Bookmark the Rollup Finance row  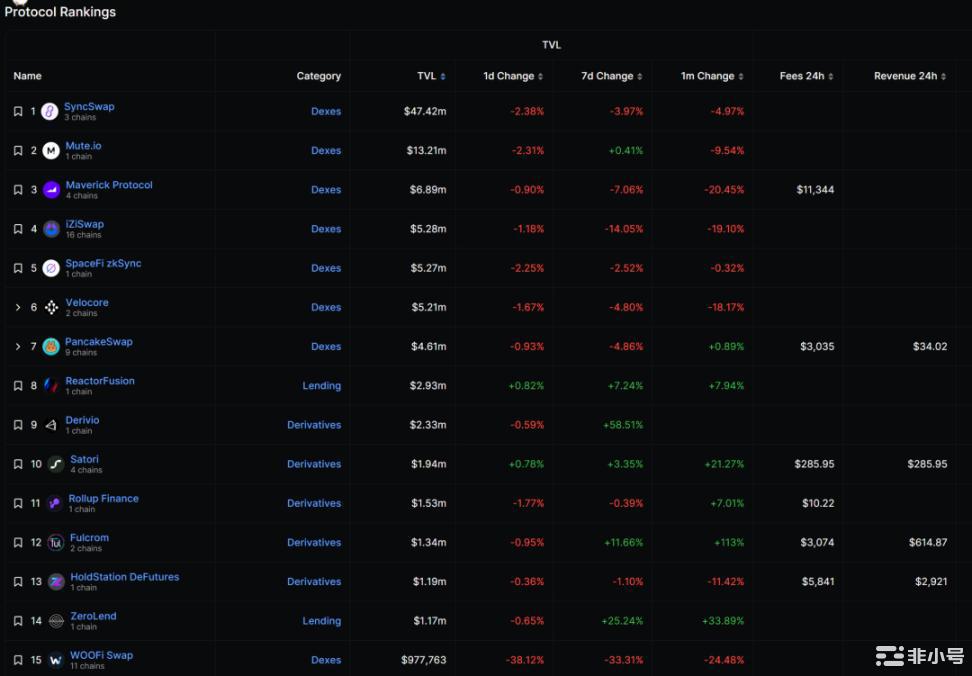[x=18, y=503]
